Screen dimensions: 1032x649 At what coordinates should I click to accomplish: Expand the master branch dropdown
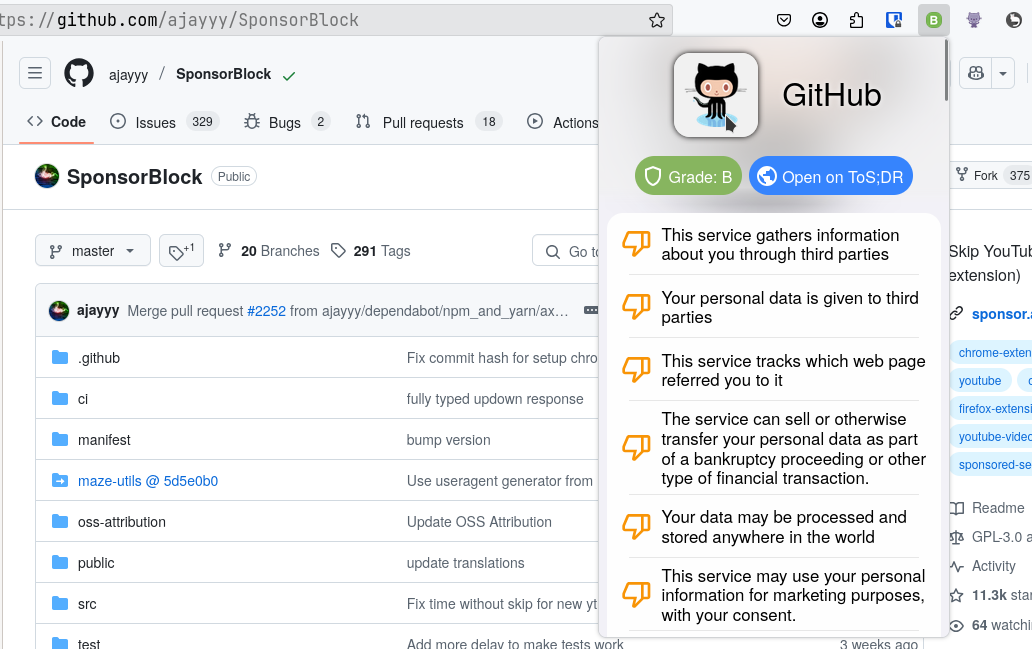coord(93,251)
